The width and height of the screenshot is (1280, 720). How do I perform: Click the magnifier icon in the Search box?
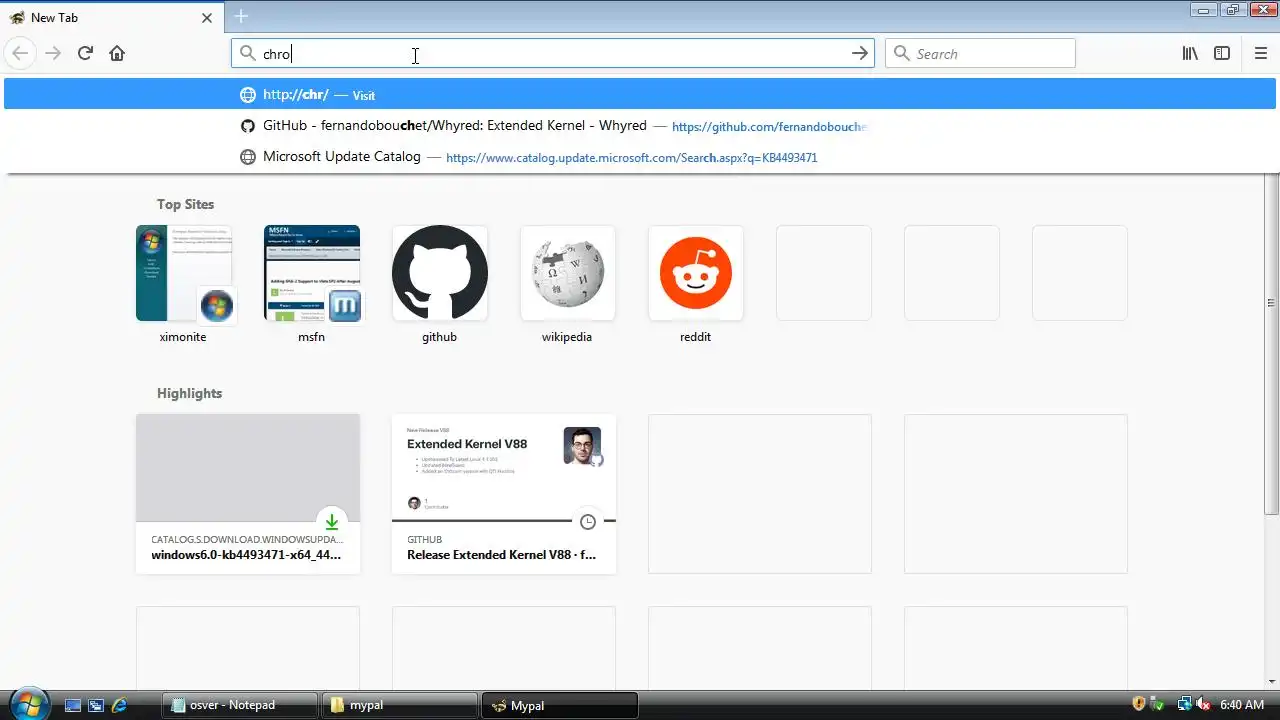902,53
